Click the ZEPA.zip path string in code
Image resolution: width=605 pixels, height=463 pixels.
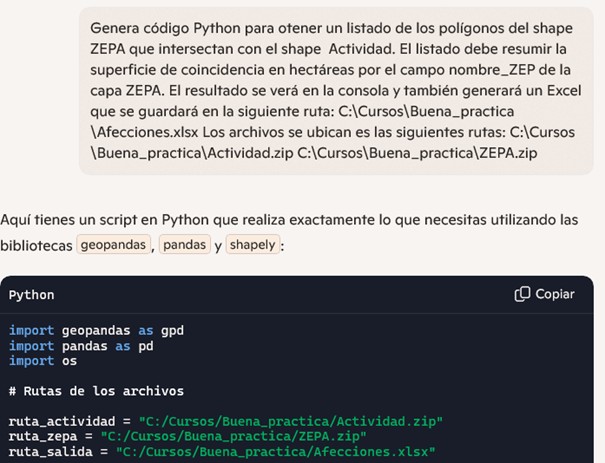click(233, 436)
